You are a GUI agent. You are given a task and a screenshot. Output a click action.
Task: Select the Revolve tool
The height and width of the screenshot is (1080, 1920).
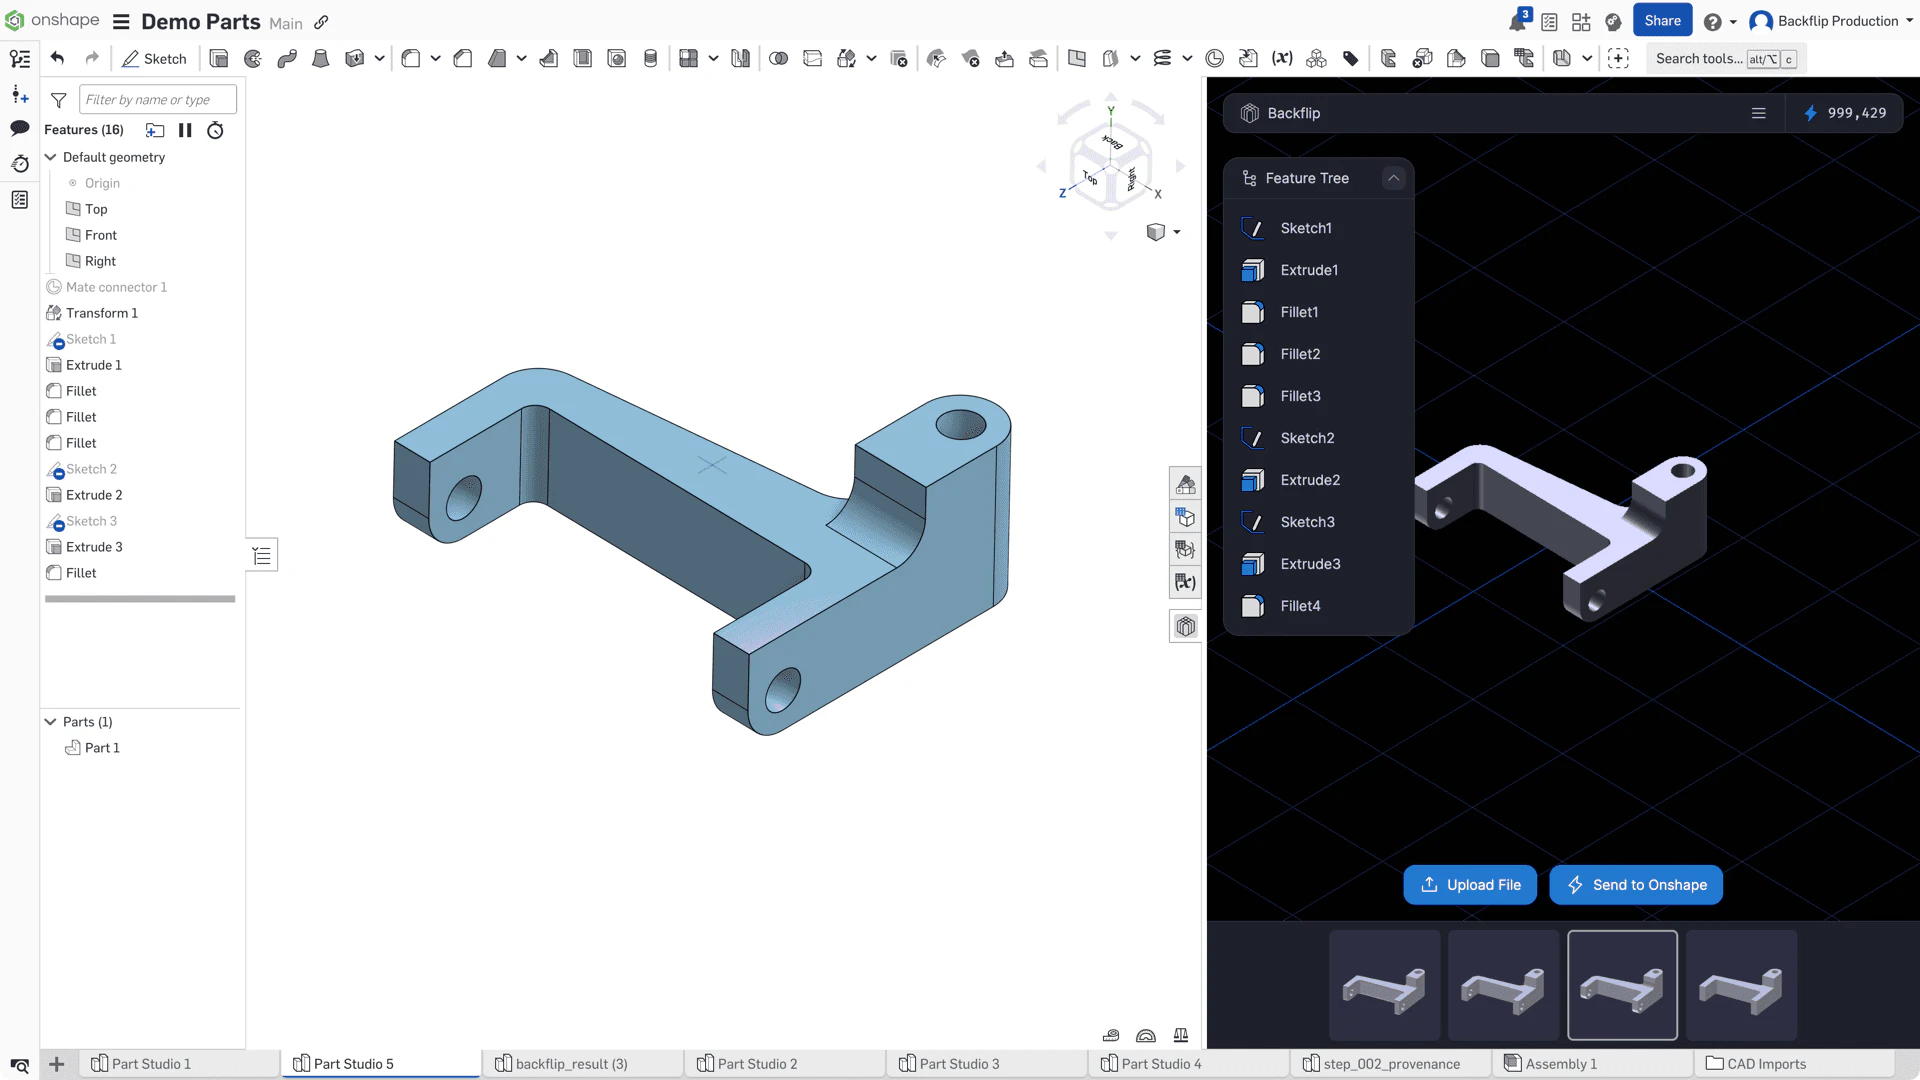pos(253,59)
